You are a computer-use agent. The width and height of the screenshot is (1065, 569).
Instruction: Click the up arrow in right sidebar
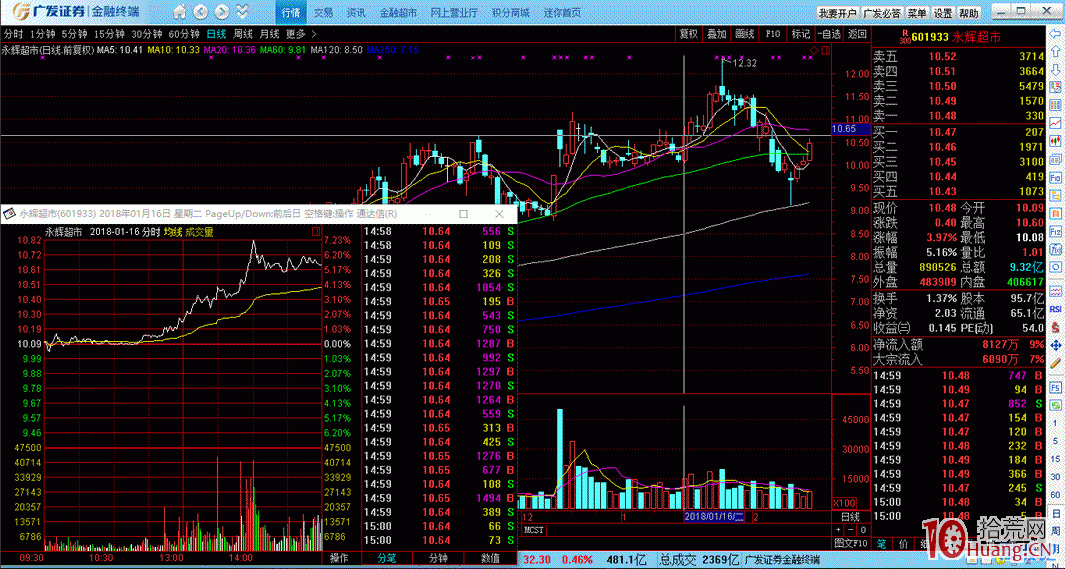(x=1055, y=52)
